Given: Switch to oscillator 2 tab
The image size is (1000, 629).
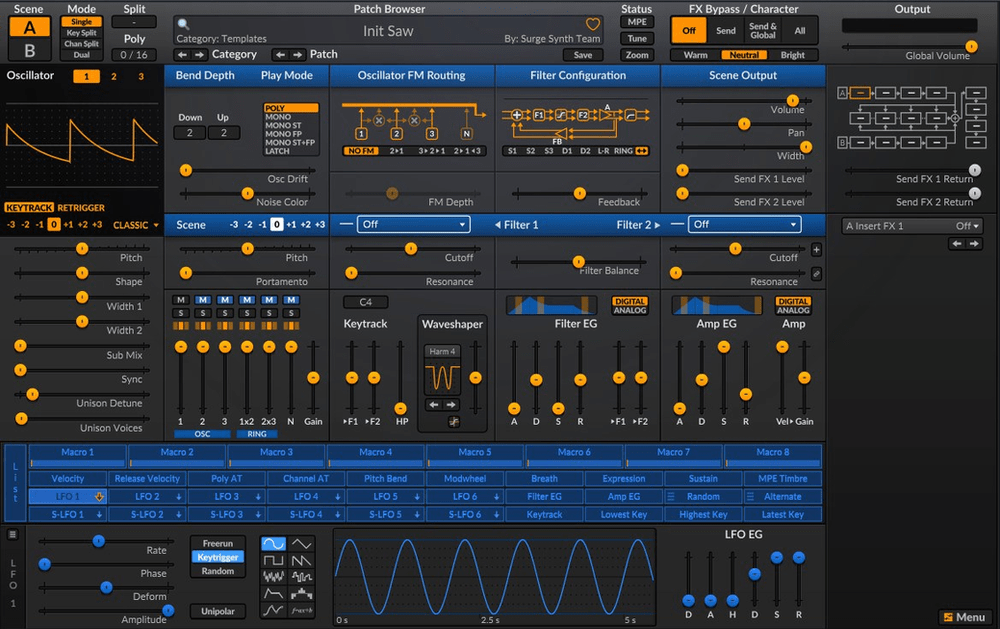Looking at the screenshot, I should (113, 76).
